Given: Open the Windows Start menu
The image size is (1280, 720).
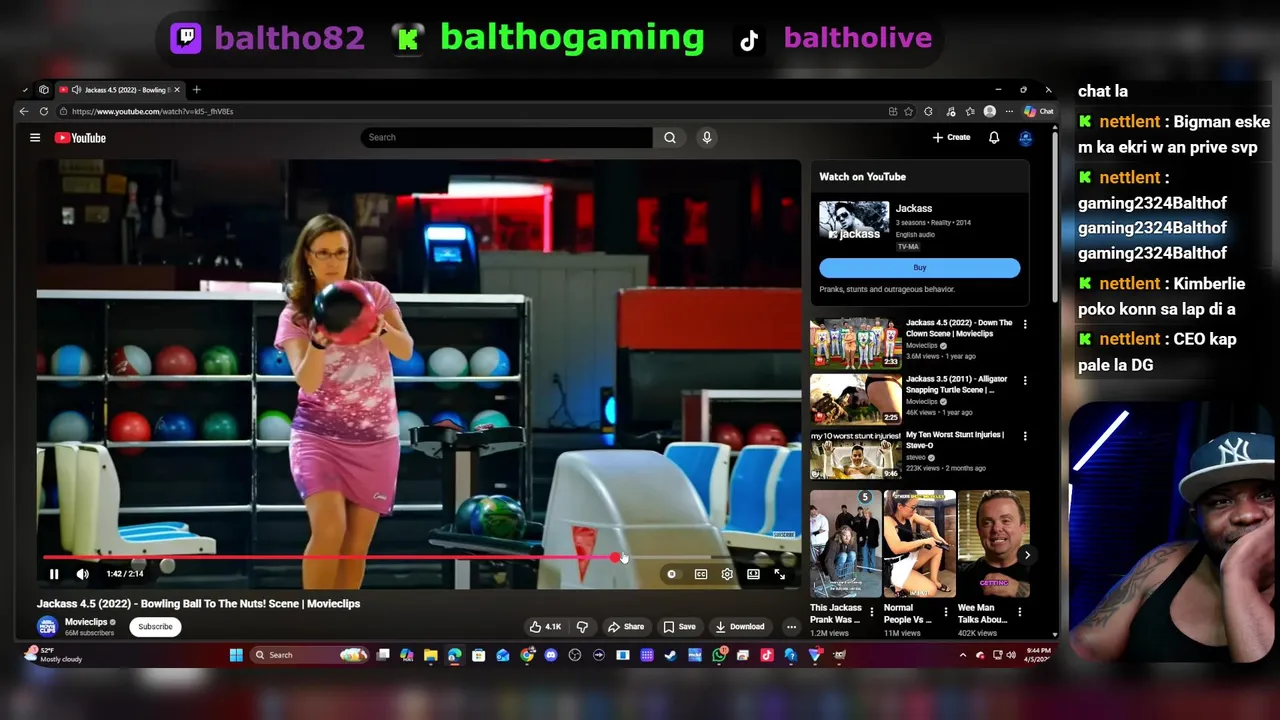Looking at the screenshot, I should click(236, 655).
